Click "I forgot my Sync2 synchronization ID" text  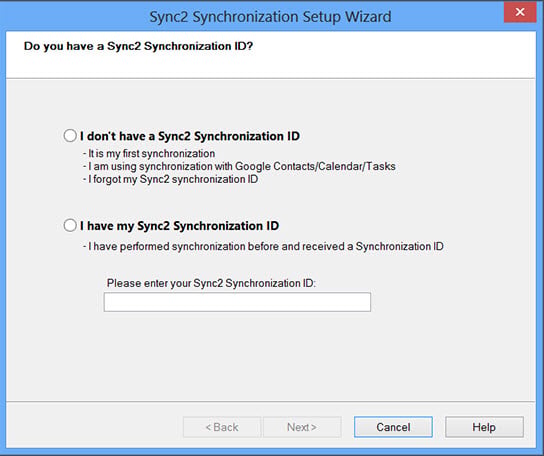coord(170,179)
